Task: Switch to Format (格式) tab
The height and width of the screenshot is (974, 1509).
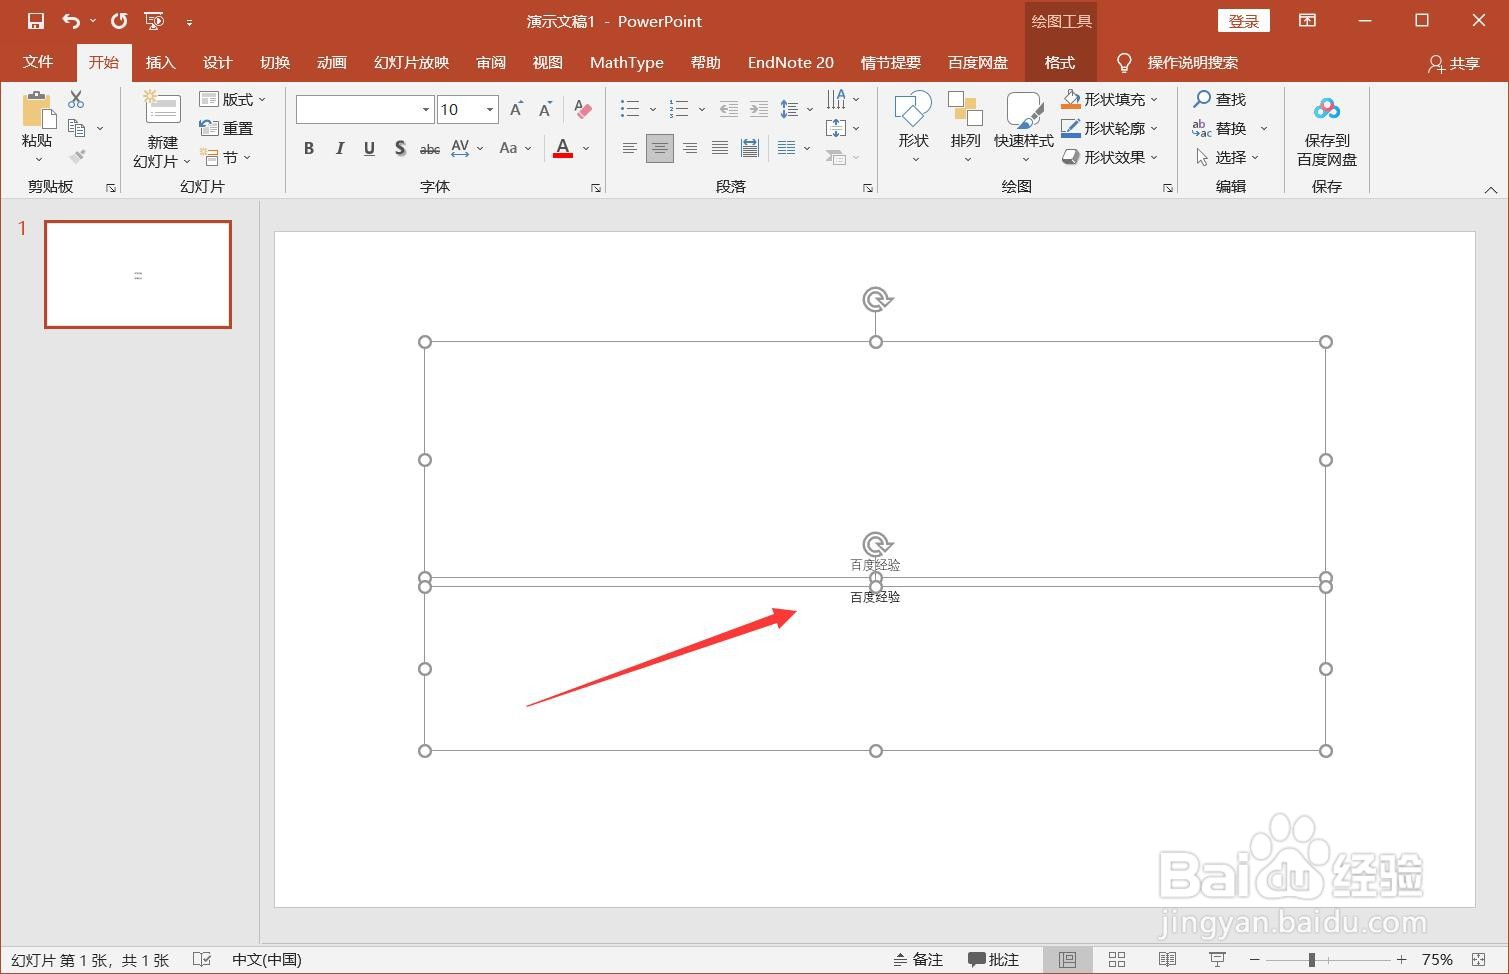Action: pyautogui.click(x=1060, y=62)
